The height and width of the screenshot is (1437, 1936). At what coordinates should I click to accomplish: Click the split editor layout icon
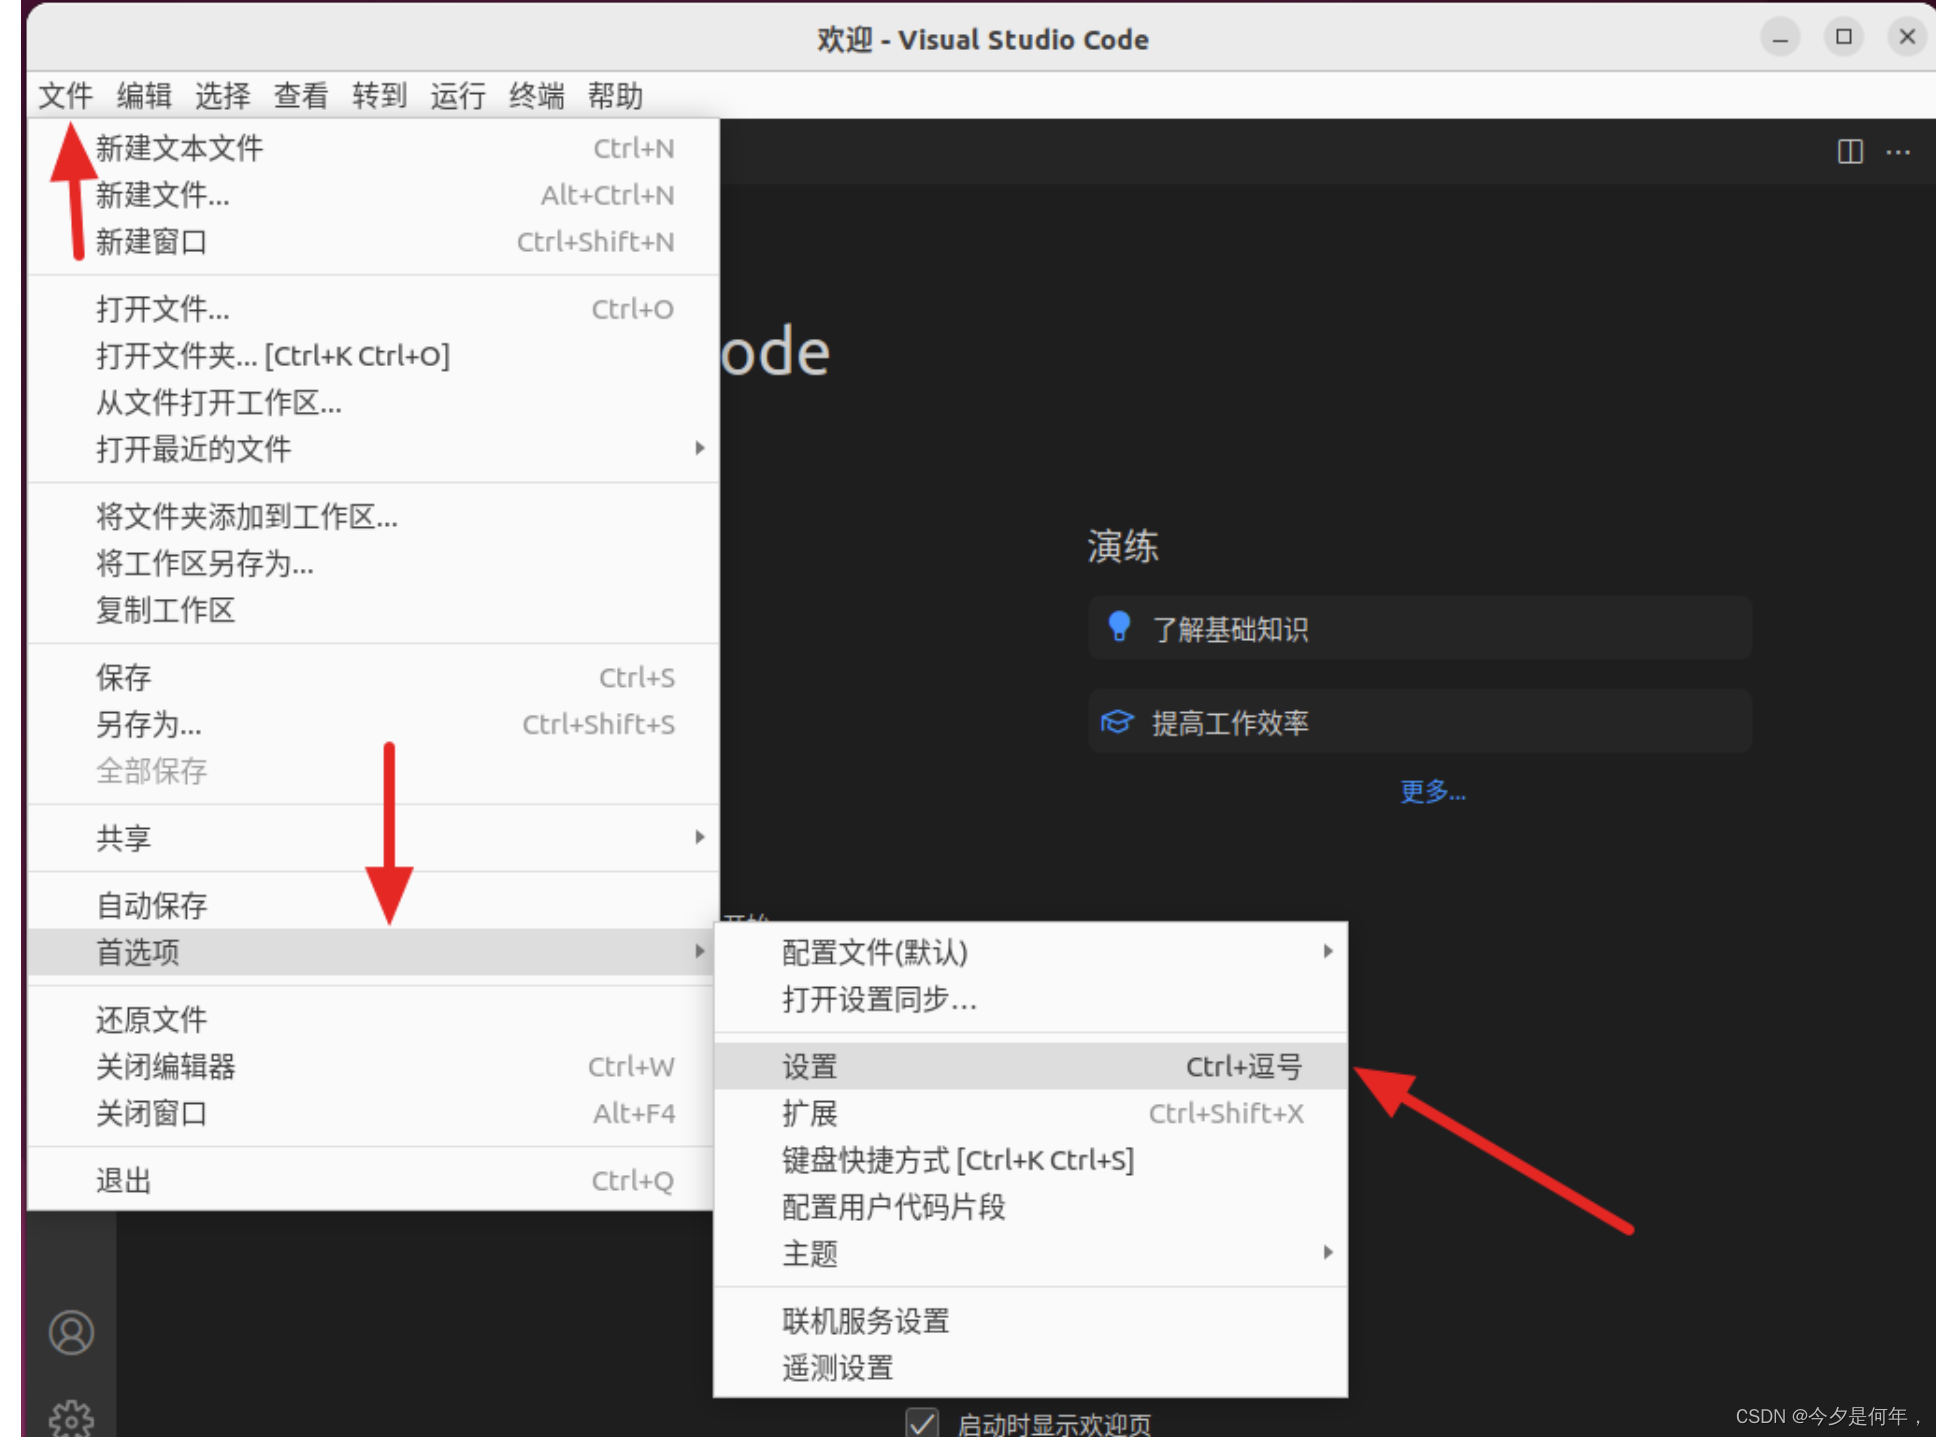[x=1849, y=152]
